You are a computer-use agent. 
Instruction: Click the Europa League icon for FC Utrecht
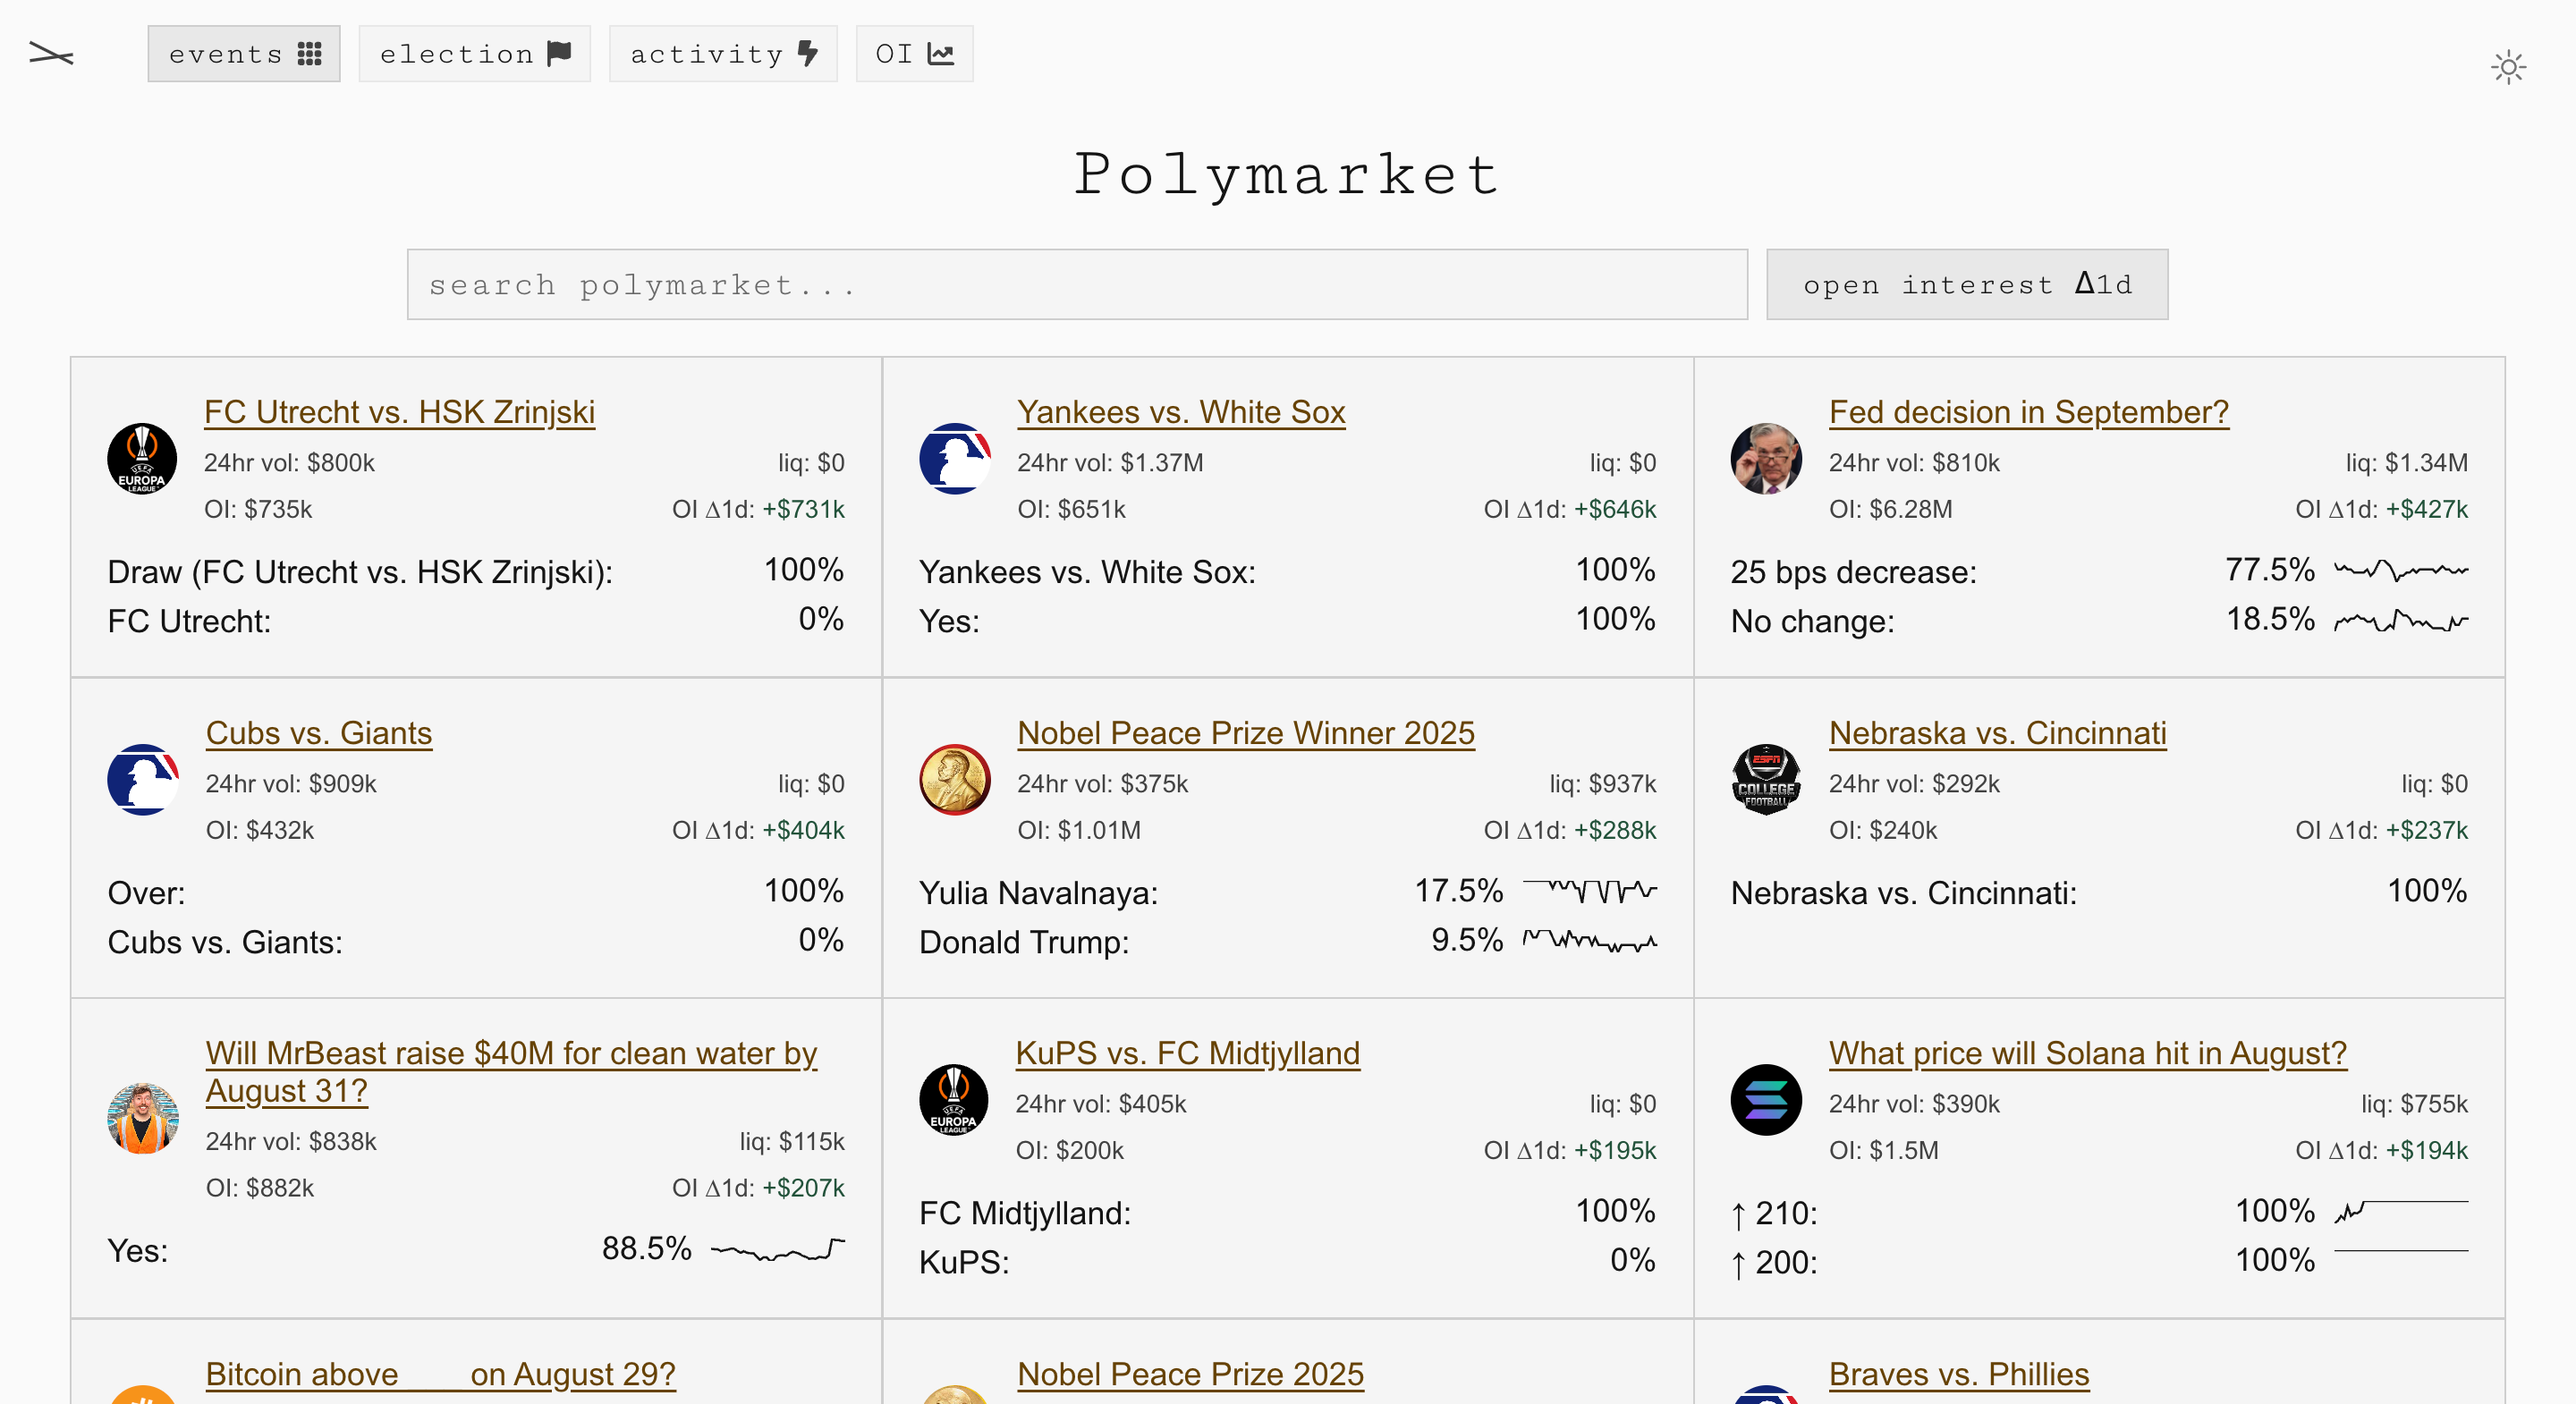[142, 459]
